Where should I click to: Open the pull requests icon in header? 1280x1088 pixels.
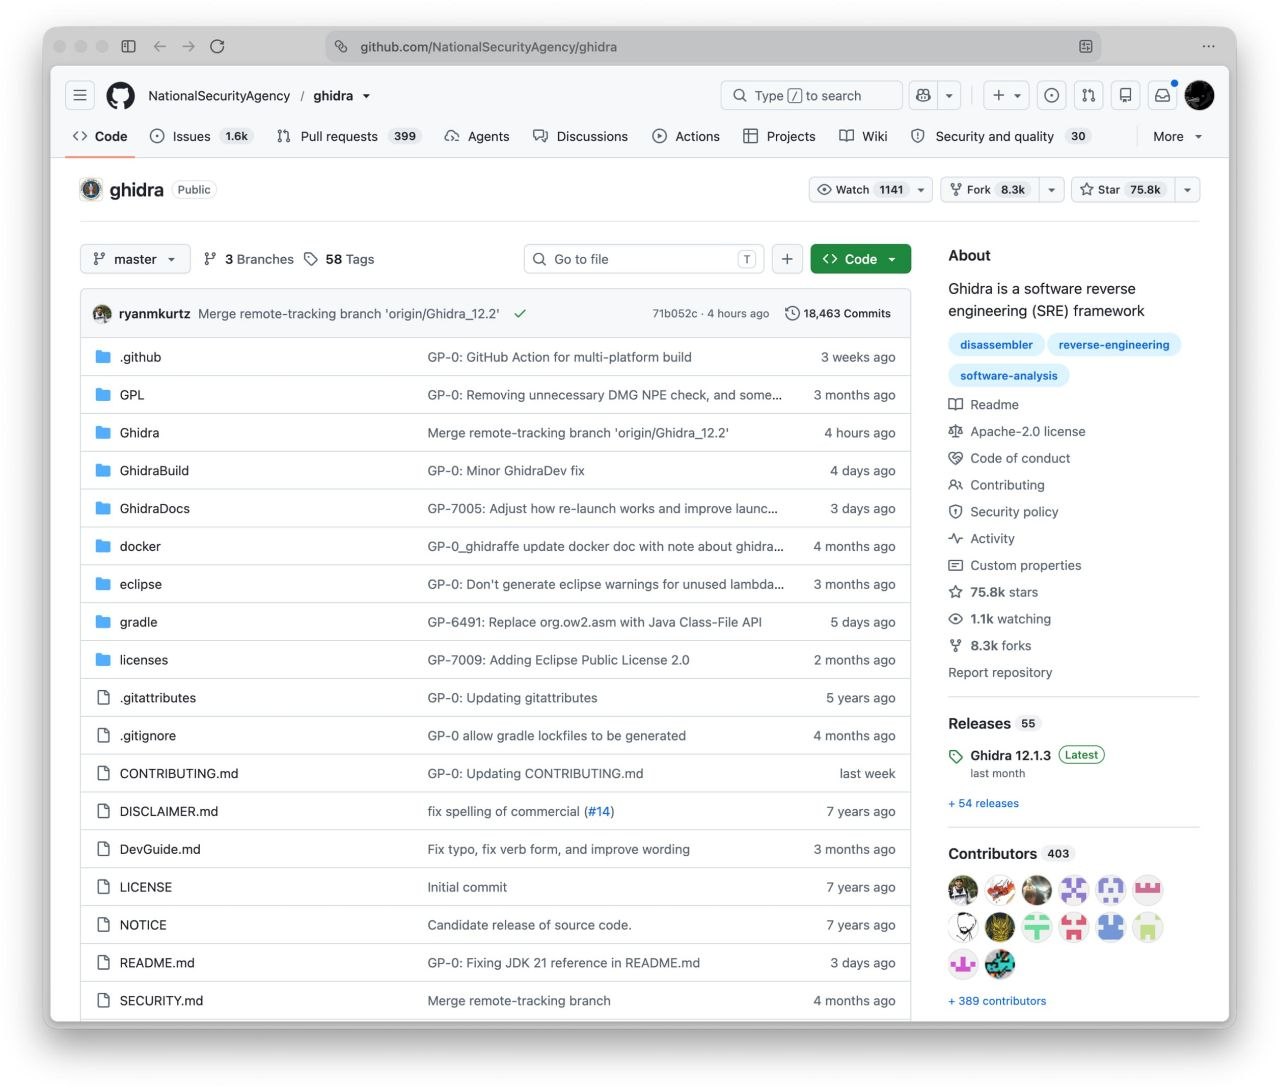click(x=1088, y=95)
